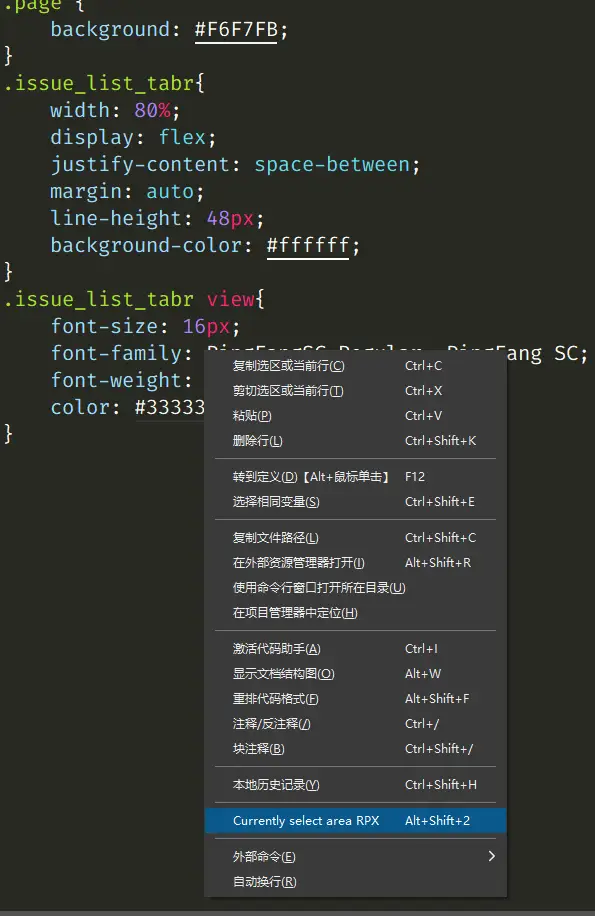The image size is (595, 916).
Task: Select 在项目管理器中定位(H) entry
Action: pos(355,613)
